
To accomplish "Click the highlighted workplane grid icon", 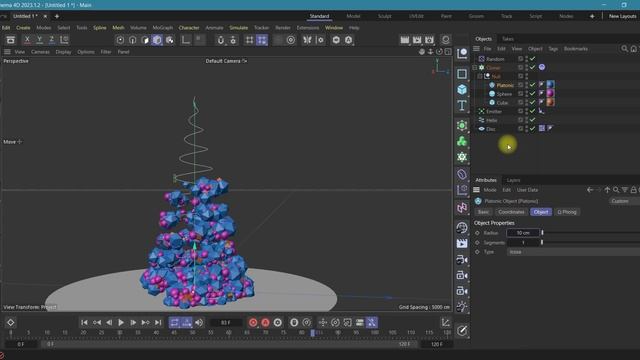I will [x=262, y=40].
